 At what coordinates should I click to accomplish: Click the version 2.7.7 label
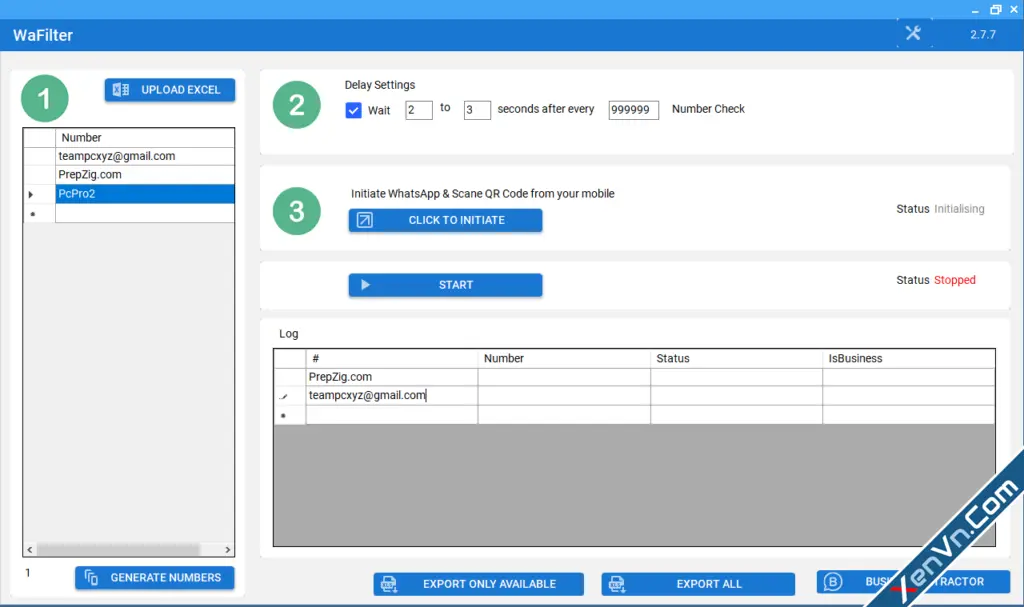coord(983,35)
